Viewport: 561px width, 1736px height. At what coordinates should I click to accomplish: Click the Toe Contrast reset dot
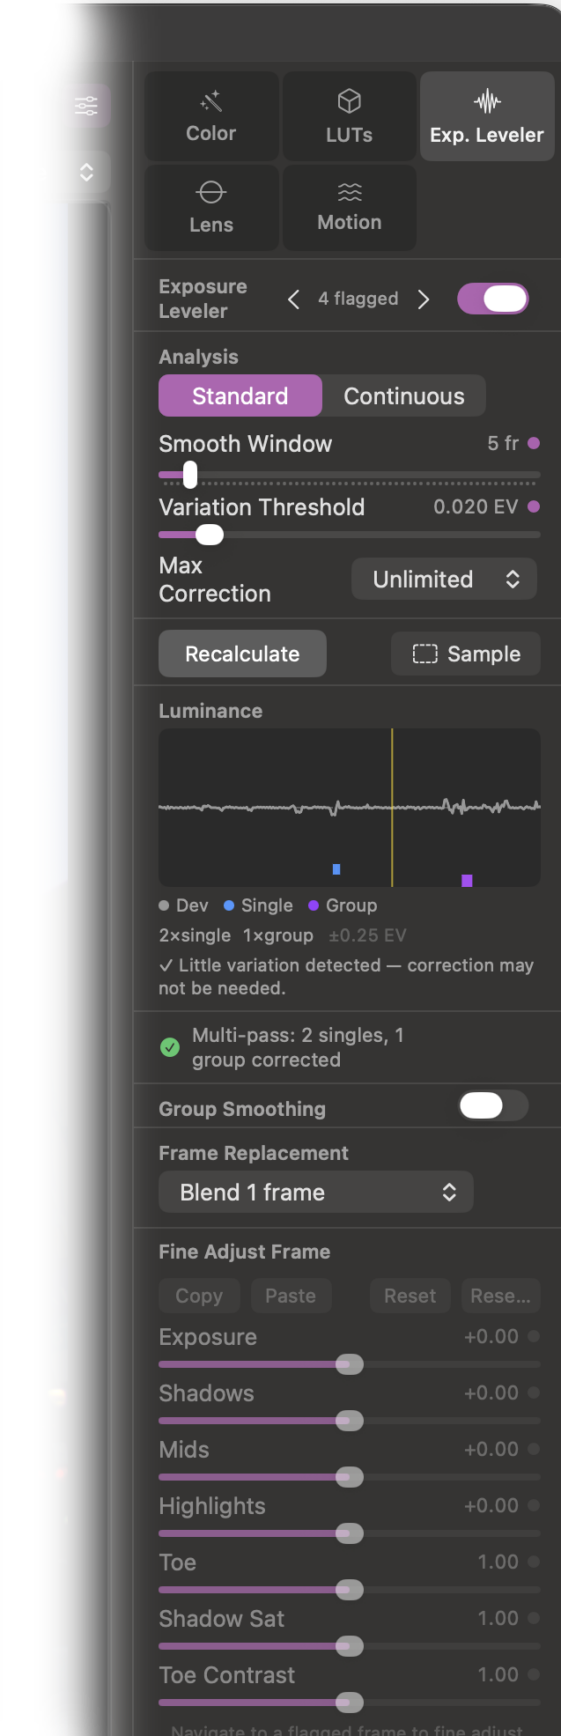tap(534, 1674)
